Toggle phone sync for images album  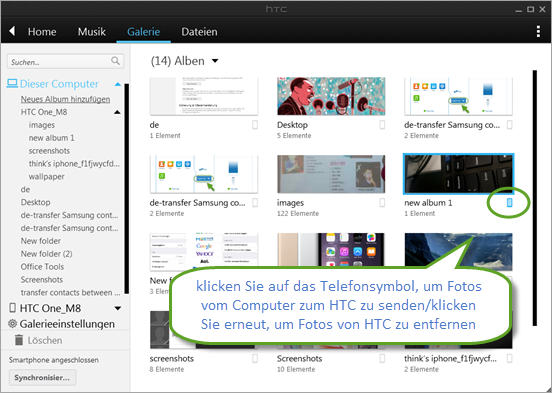point(382,202)
